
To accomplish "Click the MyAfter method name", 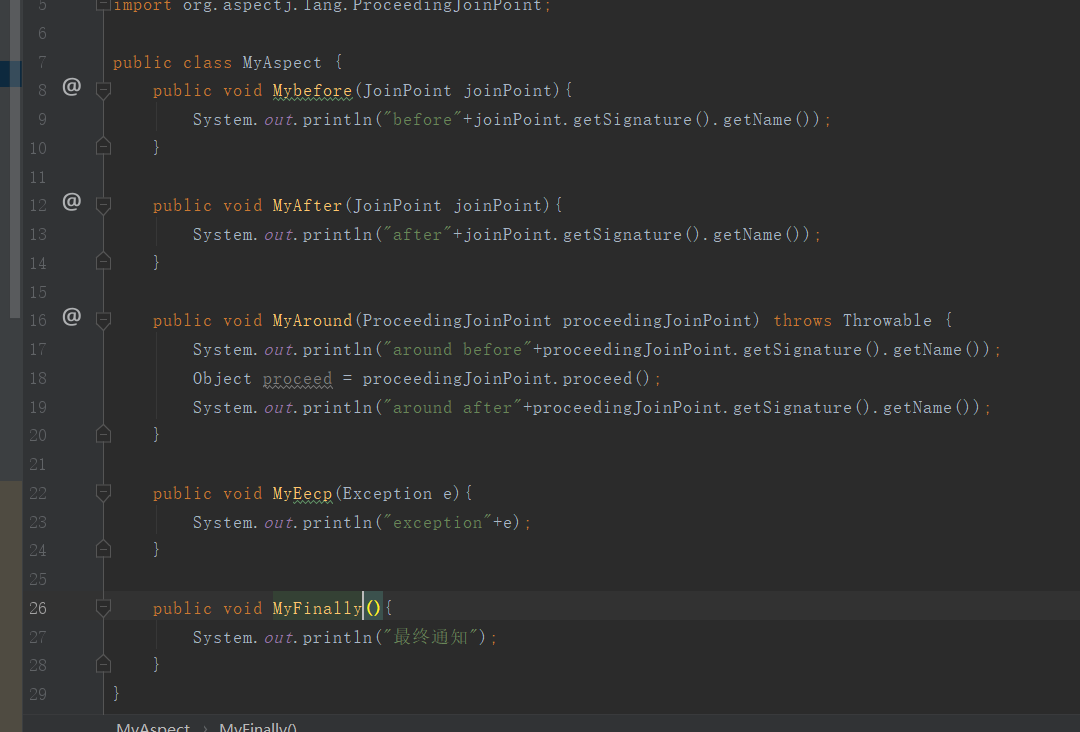I will (x=307, y=206).
